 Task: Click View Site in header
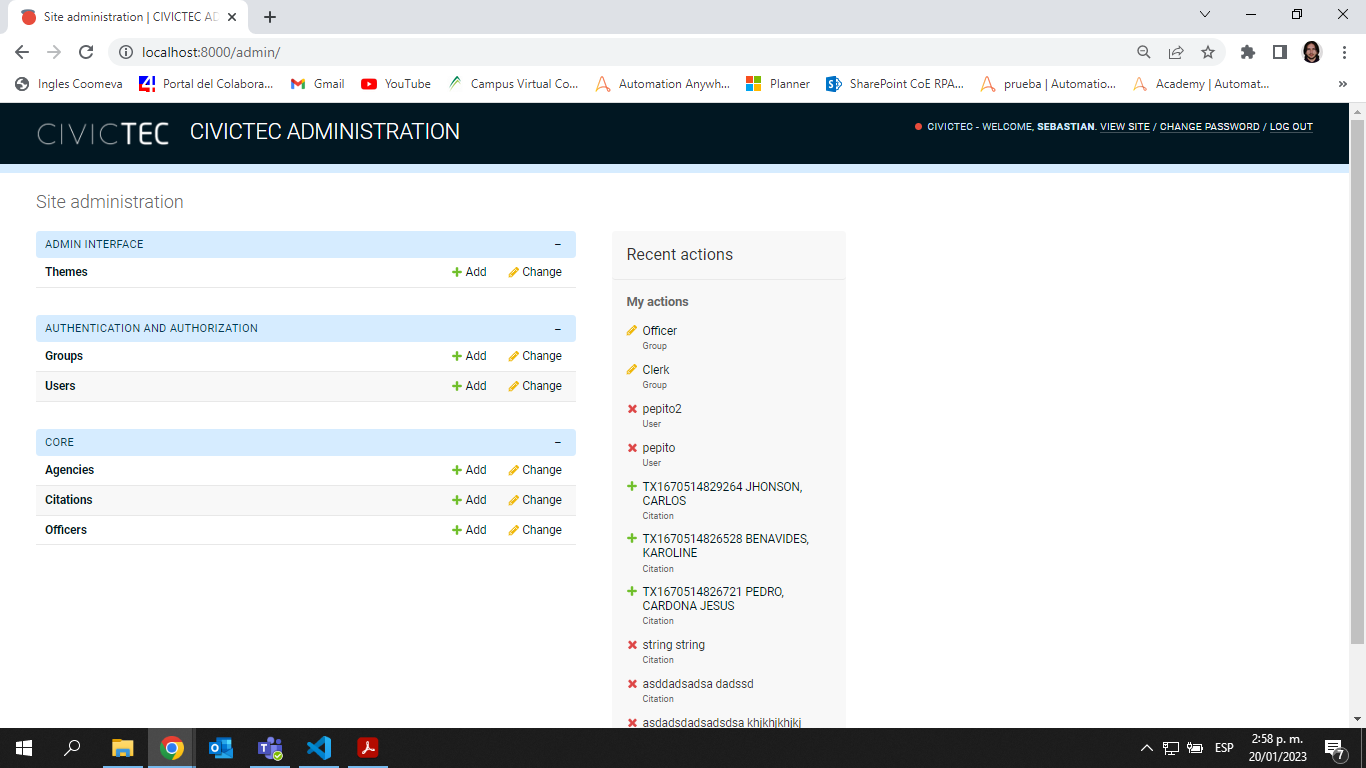click(1125, 127)
